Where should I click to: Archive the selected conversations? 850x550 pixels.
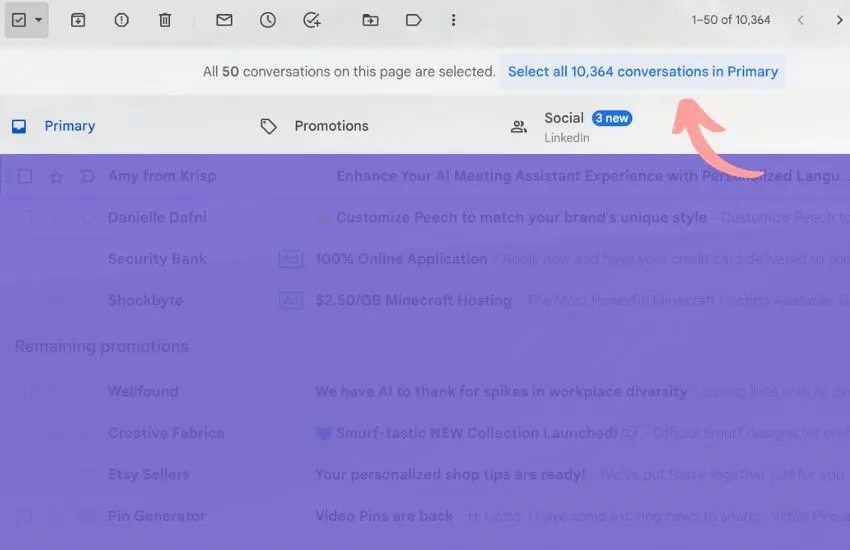pos(78,20)
